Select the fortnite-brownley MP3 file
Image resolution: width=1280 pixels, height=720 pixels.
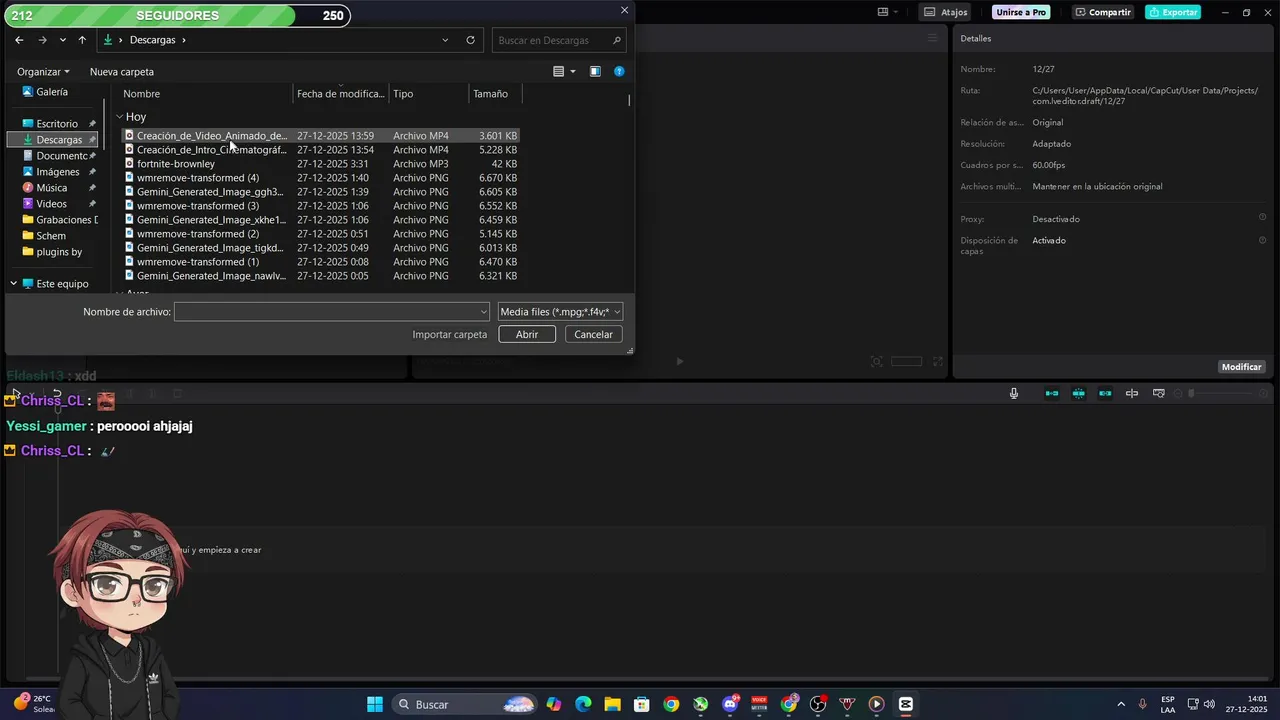coord(321,164)
